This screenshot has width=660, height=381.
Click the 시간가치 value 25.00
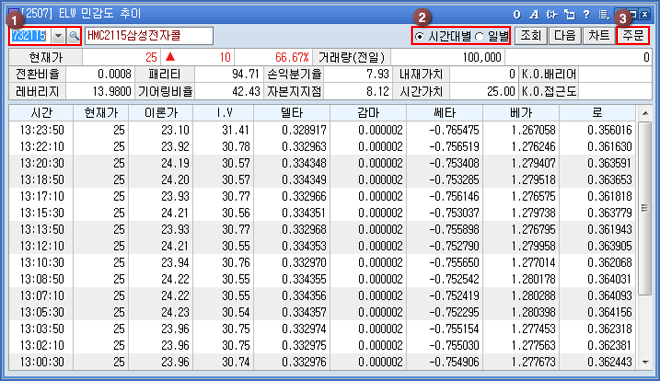point(501,91)
